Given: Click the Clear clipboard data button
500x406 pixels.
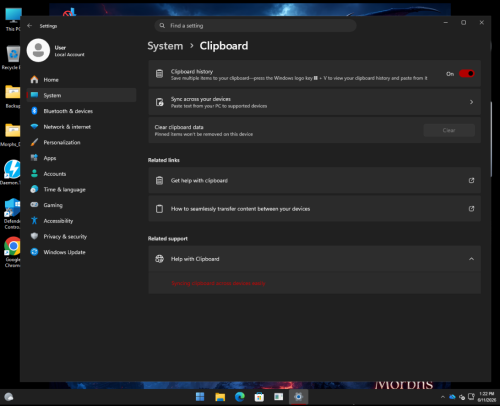Looking at the screenshot, I should tap(449, 130).
